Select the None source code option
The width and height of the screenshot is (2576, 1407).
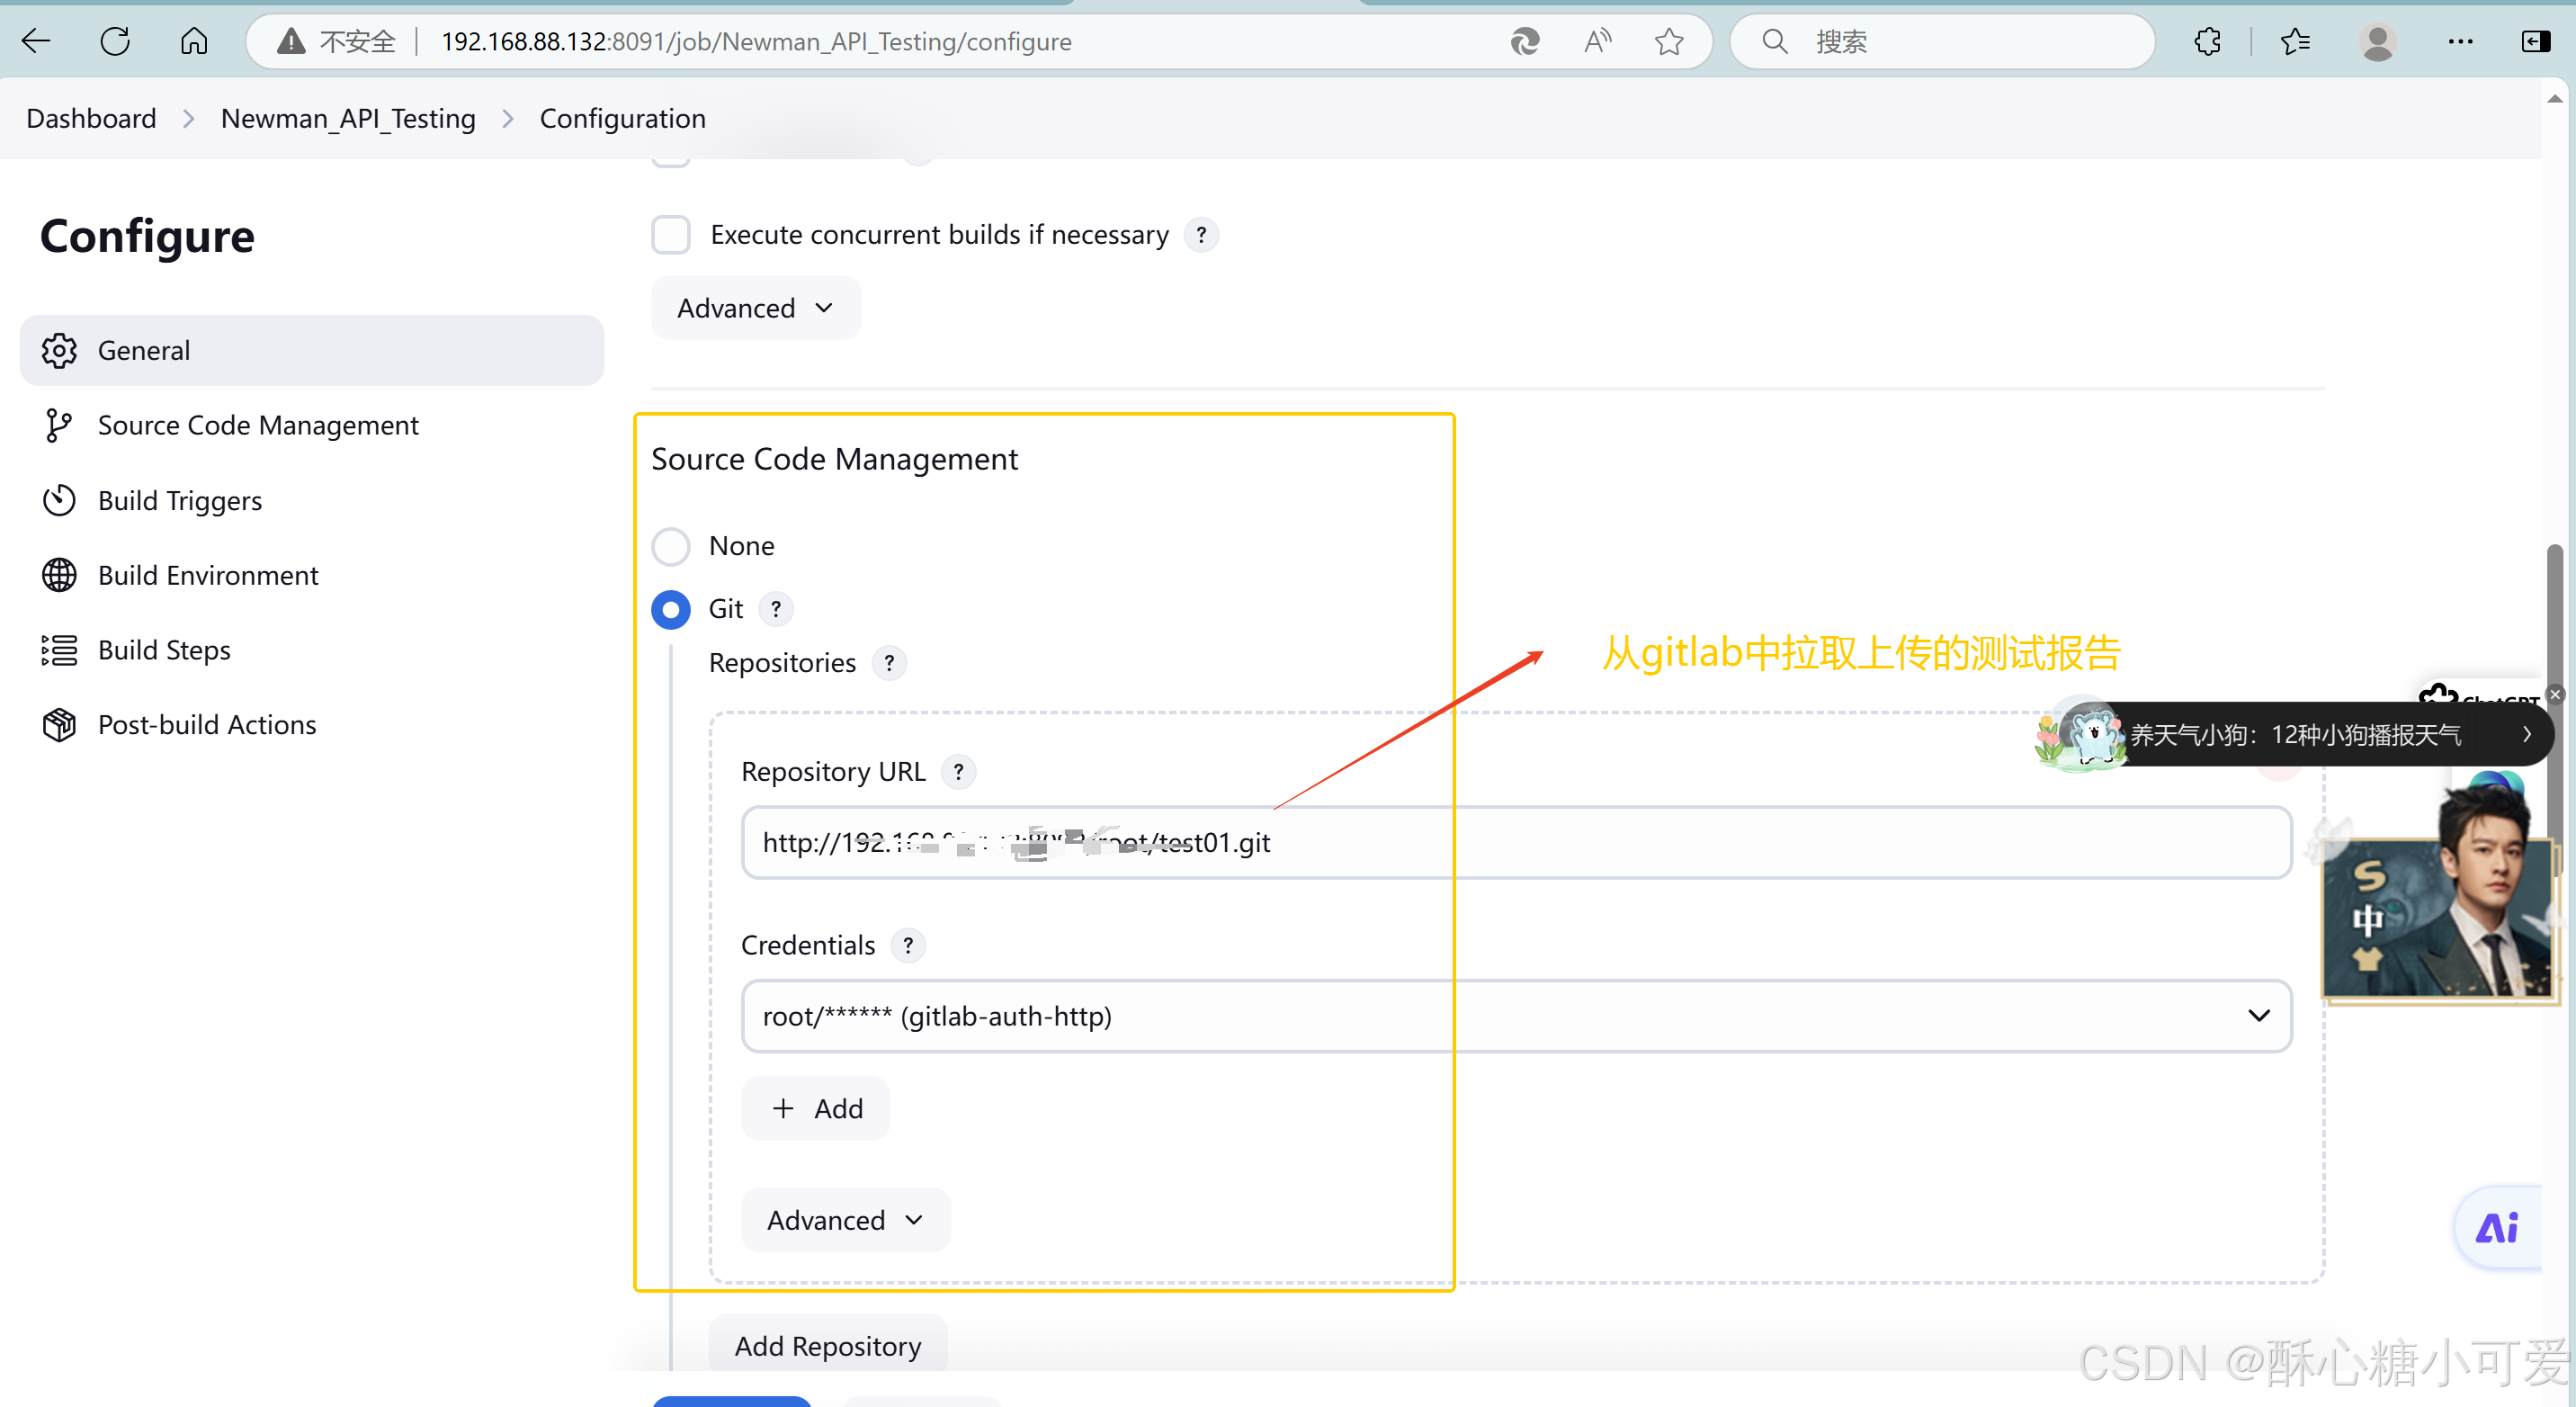pyautogui.click(x=671, y=546)
